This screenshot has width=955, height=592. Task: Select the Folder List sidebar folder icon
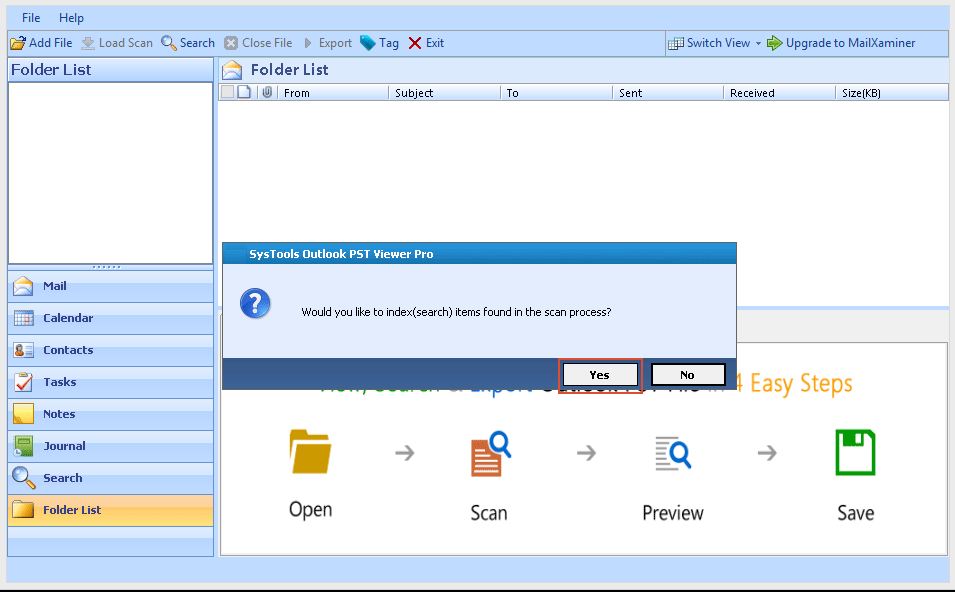(x=23, y=509)
